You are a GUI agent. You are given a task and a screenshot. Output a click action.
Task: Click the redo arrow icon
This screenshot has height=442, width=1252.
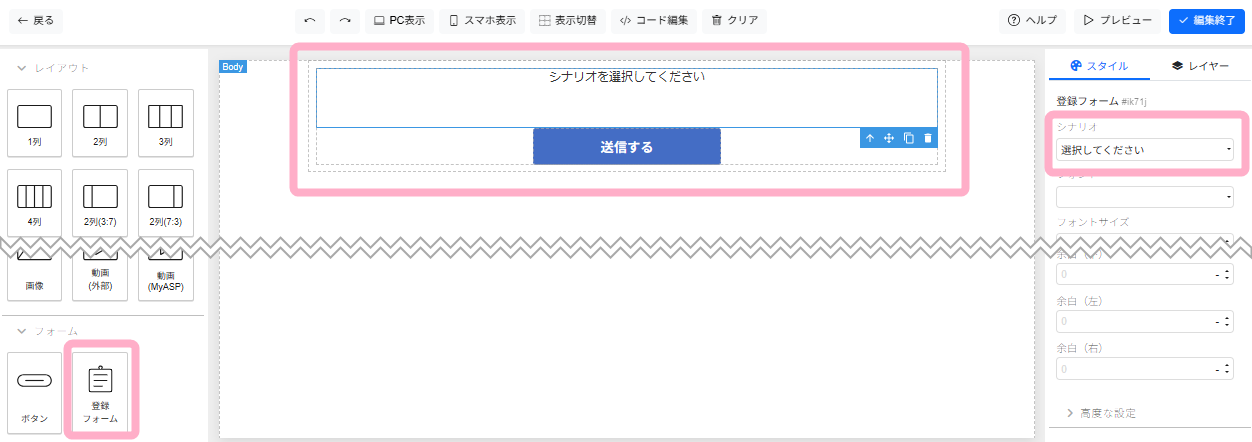(344, 20)
